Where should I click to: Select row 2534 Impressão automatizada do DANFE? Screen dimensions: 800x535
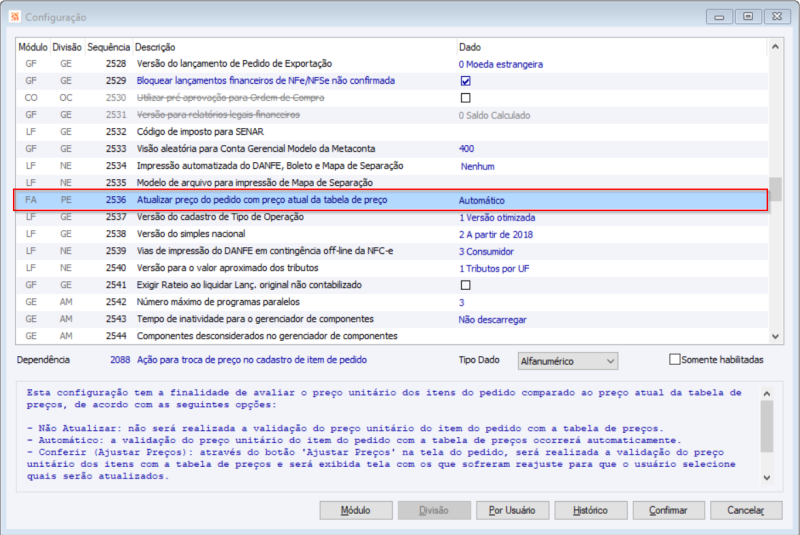[x=391, y=166]
